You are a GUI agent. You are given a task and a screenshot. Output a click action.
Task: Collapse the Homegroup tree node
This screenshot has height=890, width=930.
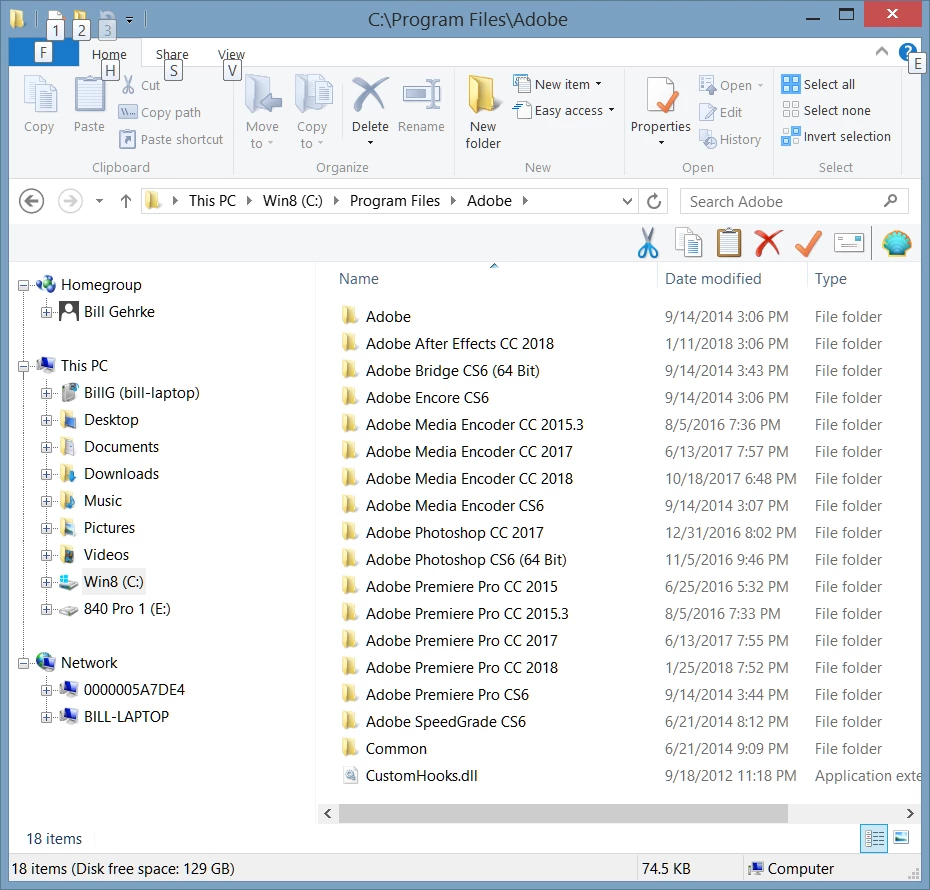click(23, 285)
